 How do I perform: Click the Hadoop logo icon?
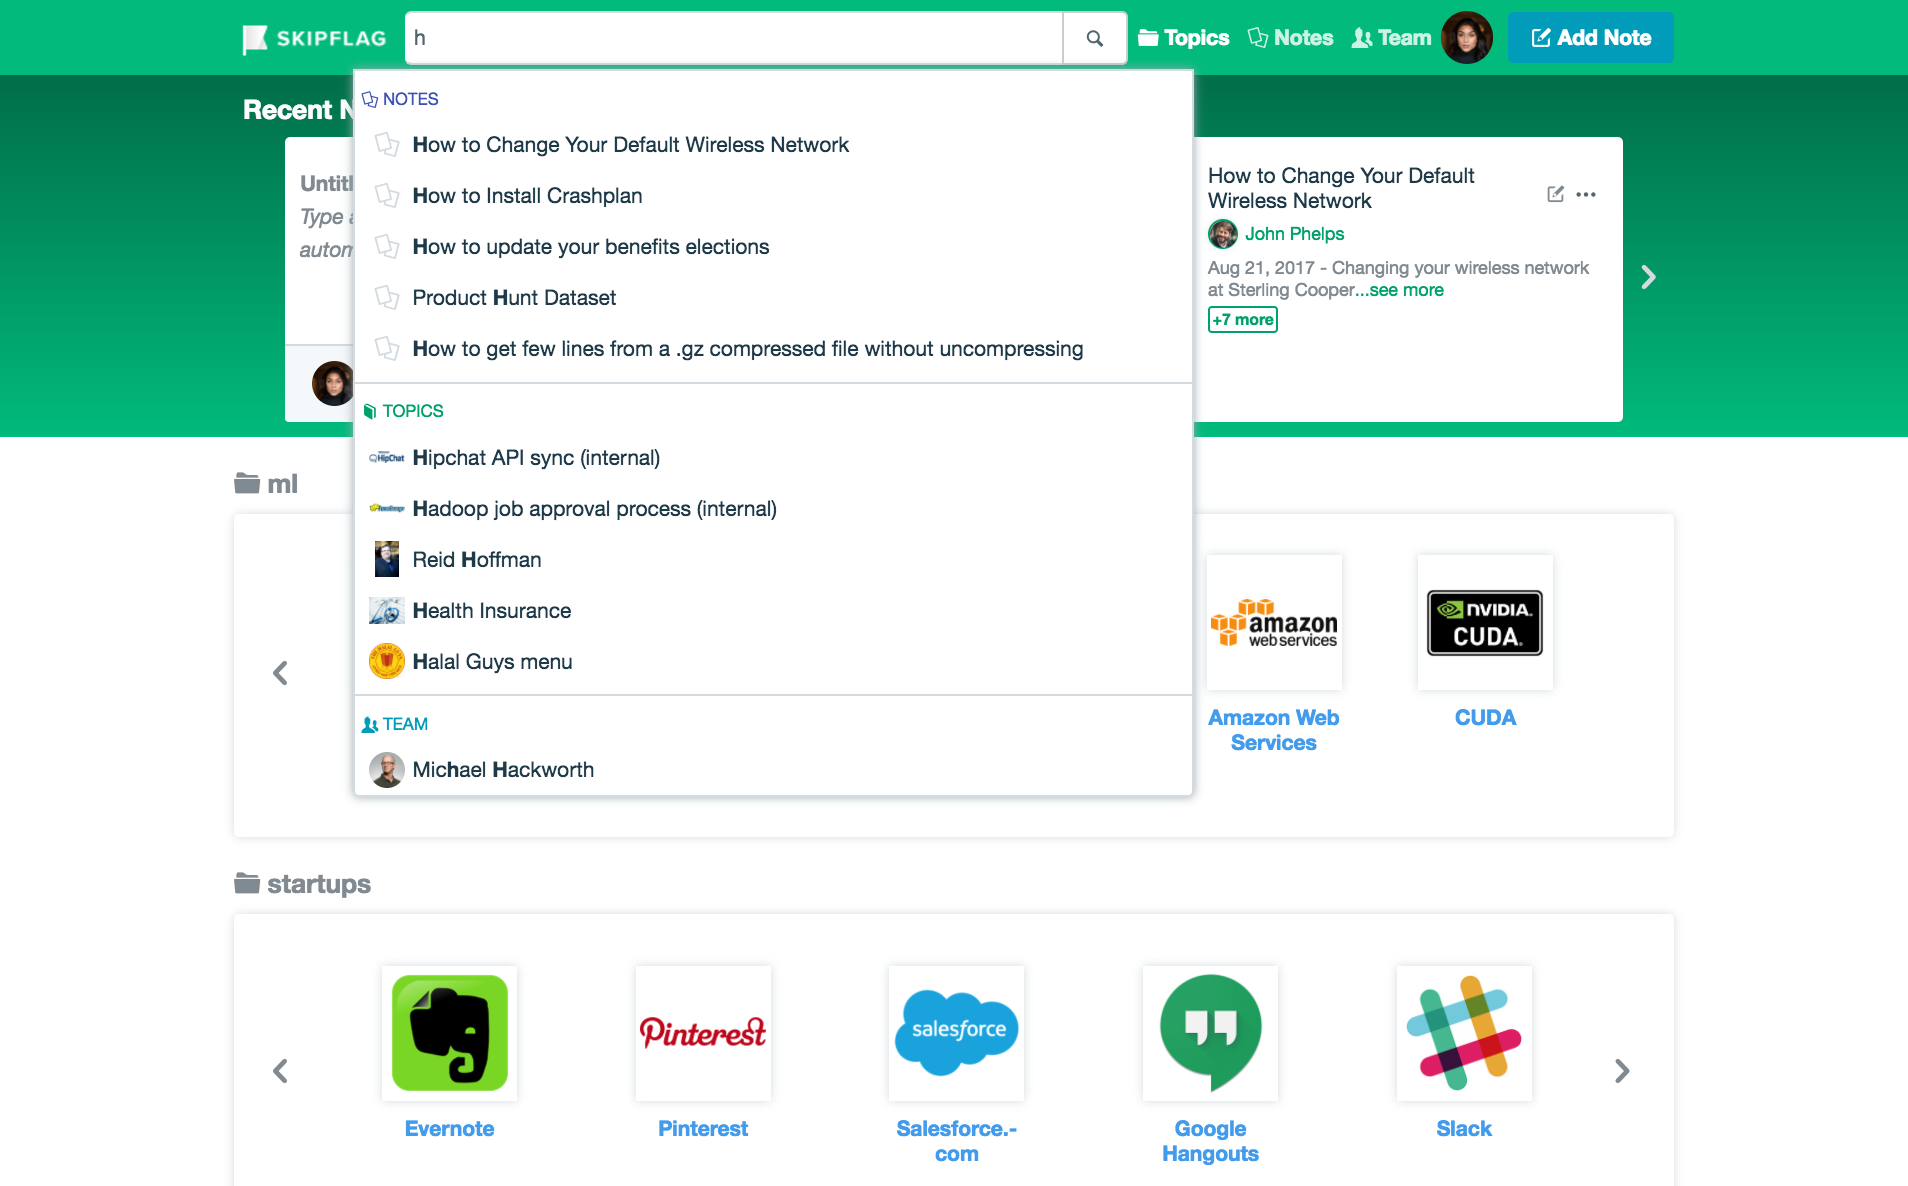[x=387, y=509]
